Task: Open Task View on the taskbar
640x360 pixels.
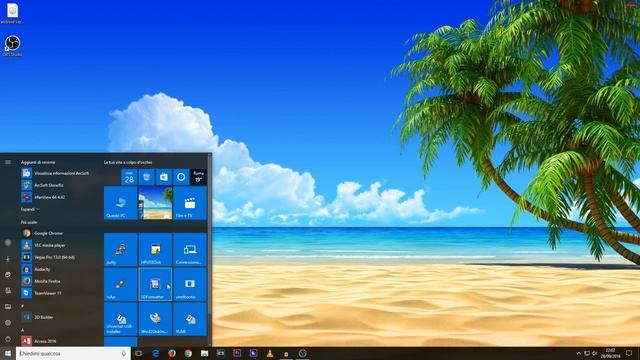Action: [x=139, y=353]
